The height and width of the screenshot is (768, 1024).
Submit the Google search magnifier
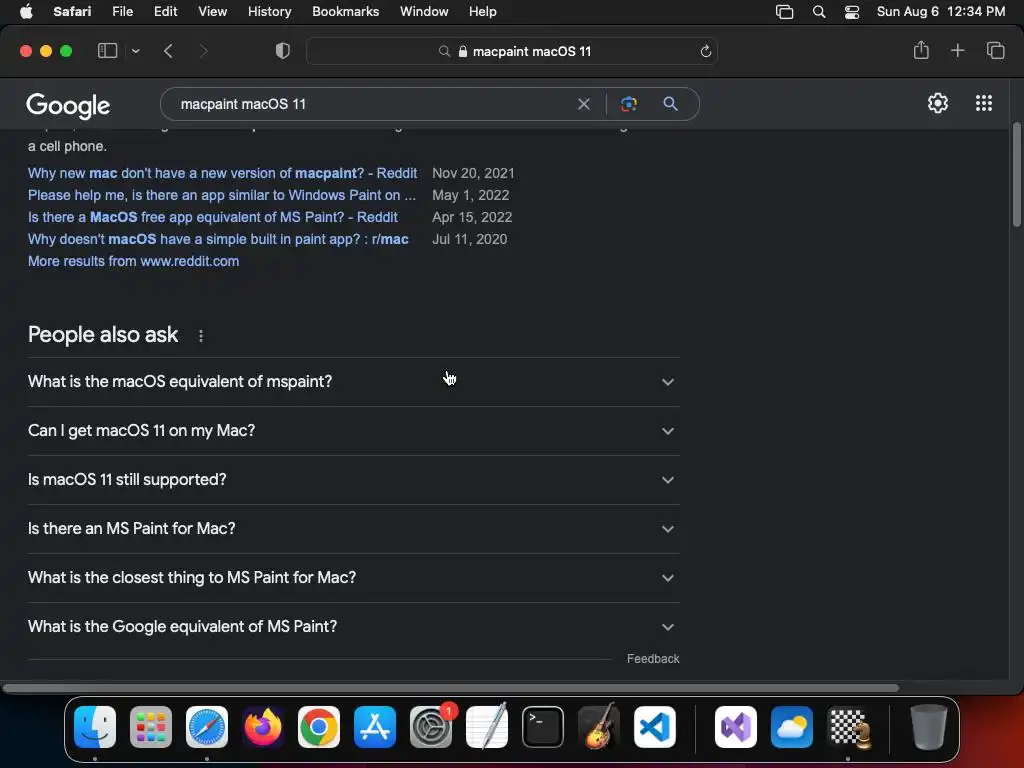click(670, 104)
